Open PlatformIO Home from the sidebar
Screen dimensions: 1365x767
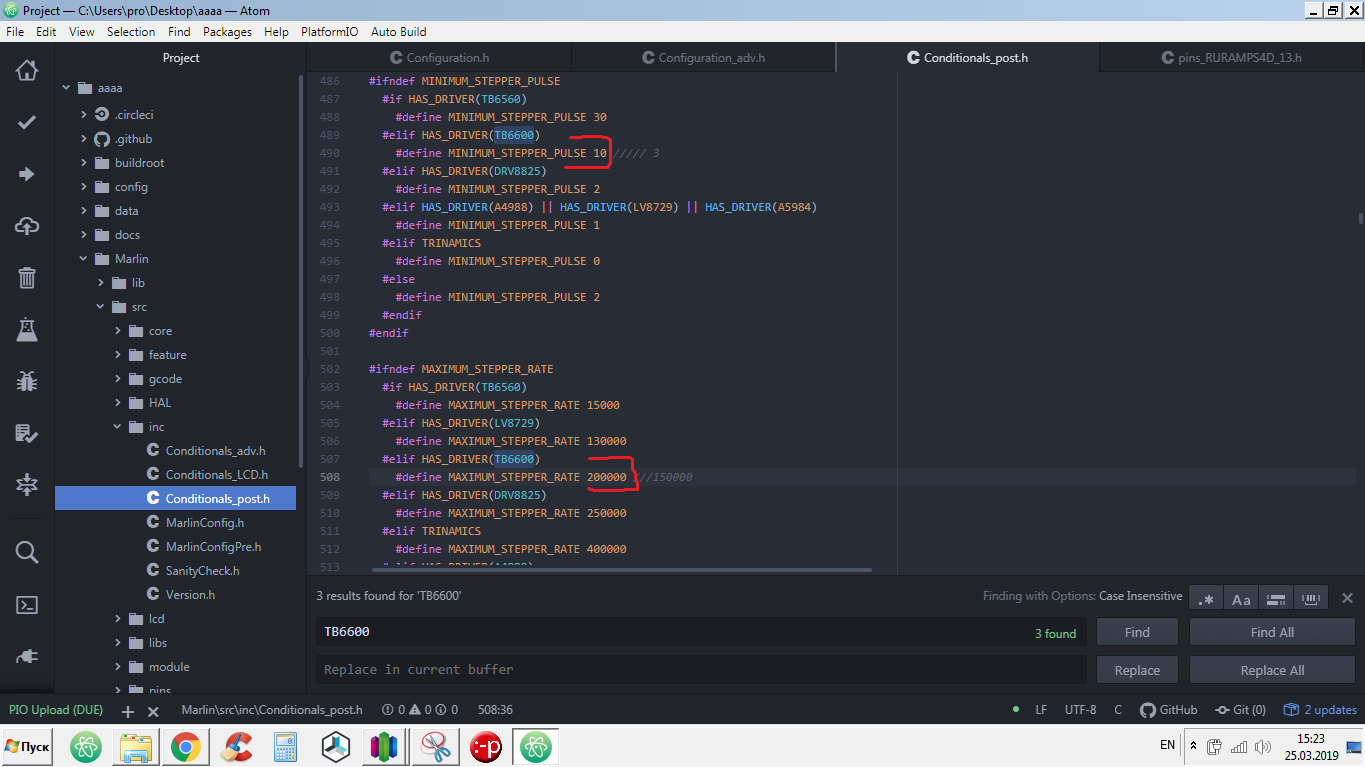[x=27, y=70]
